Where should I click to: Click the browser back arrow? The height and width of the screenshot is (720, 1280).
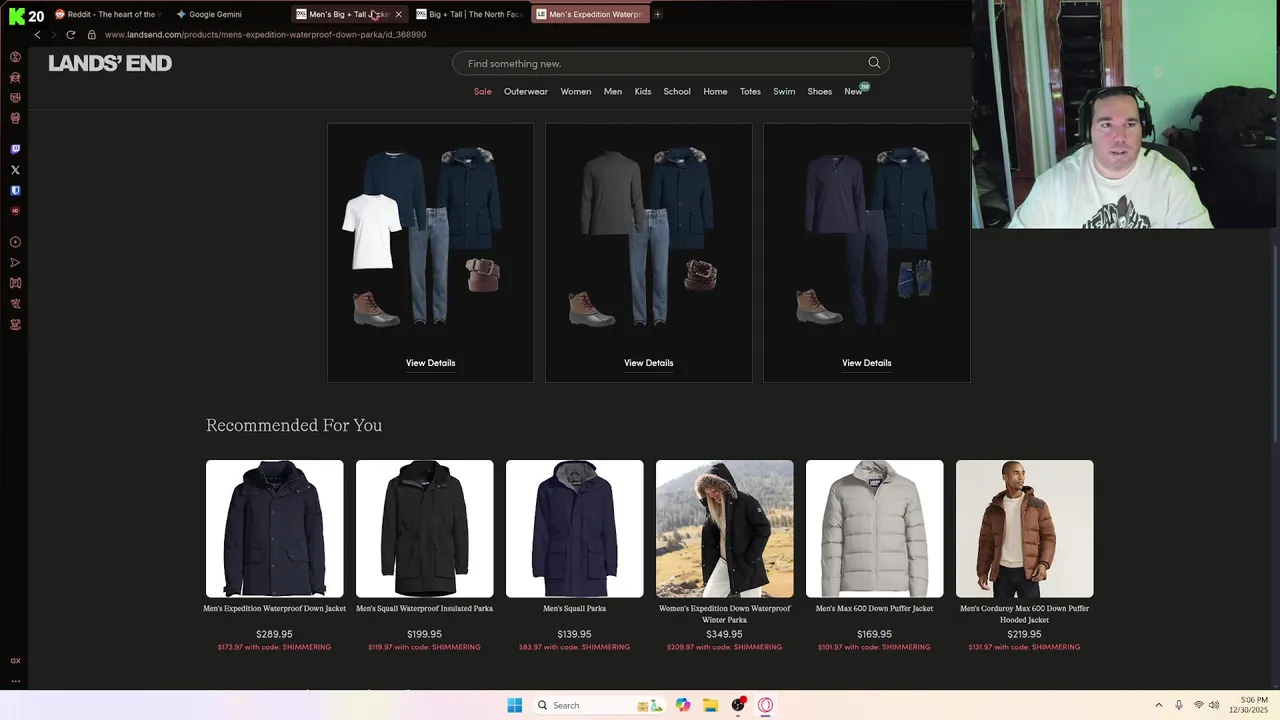pyautogui.click(x=38, y=34)
